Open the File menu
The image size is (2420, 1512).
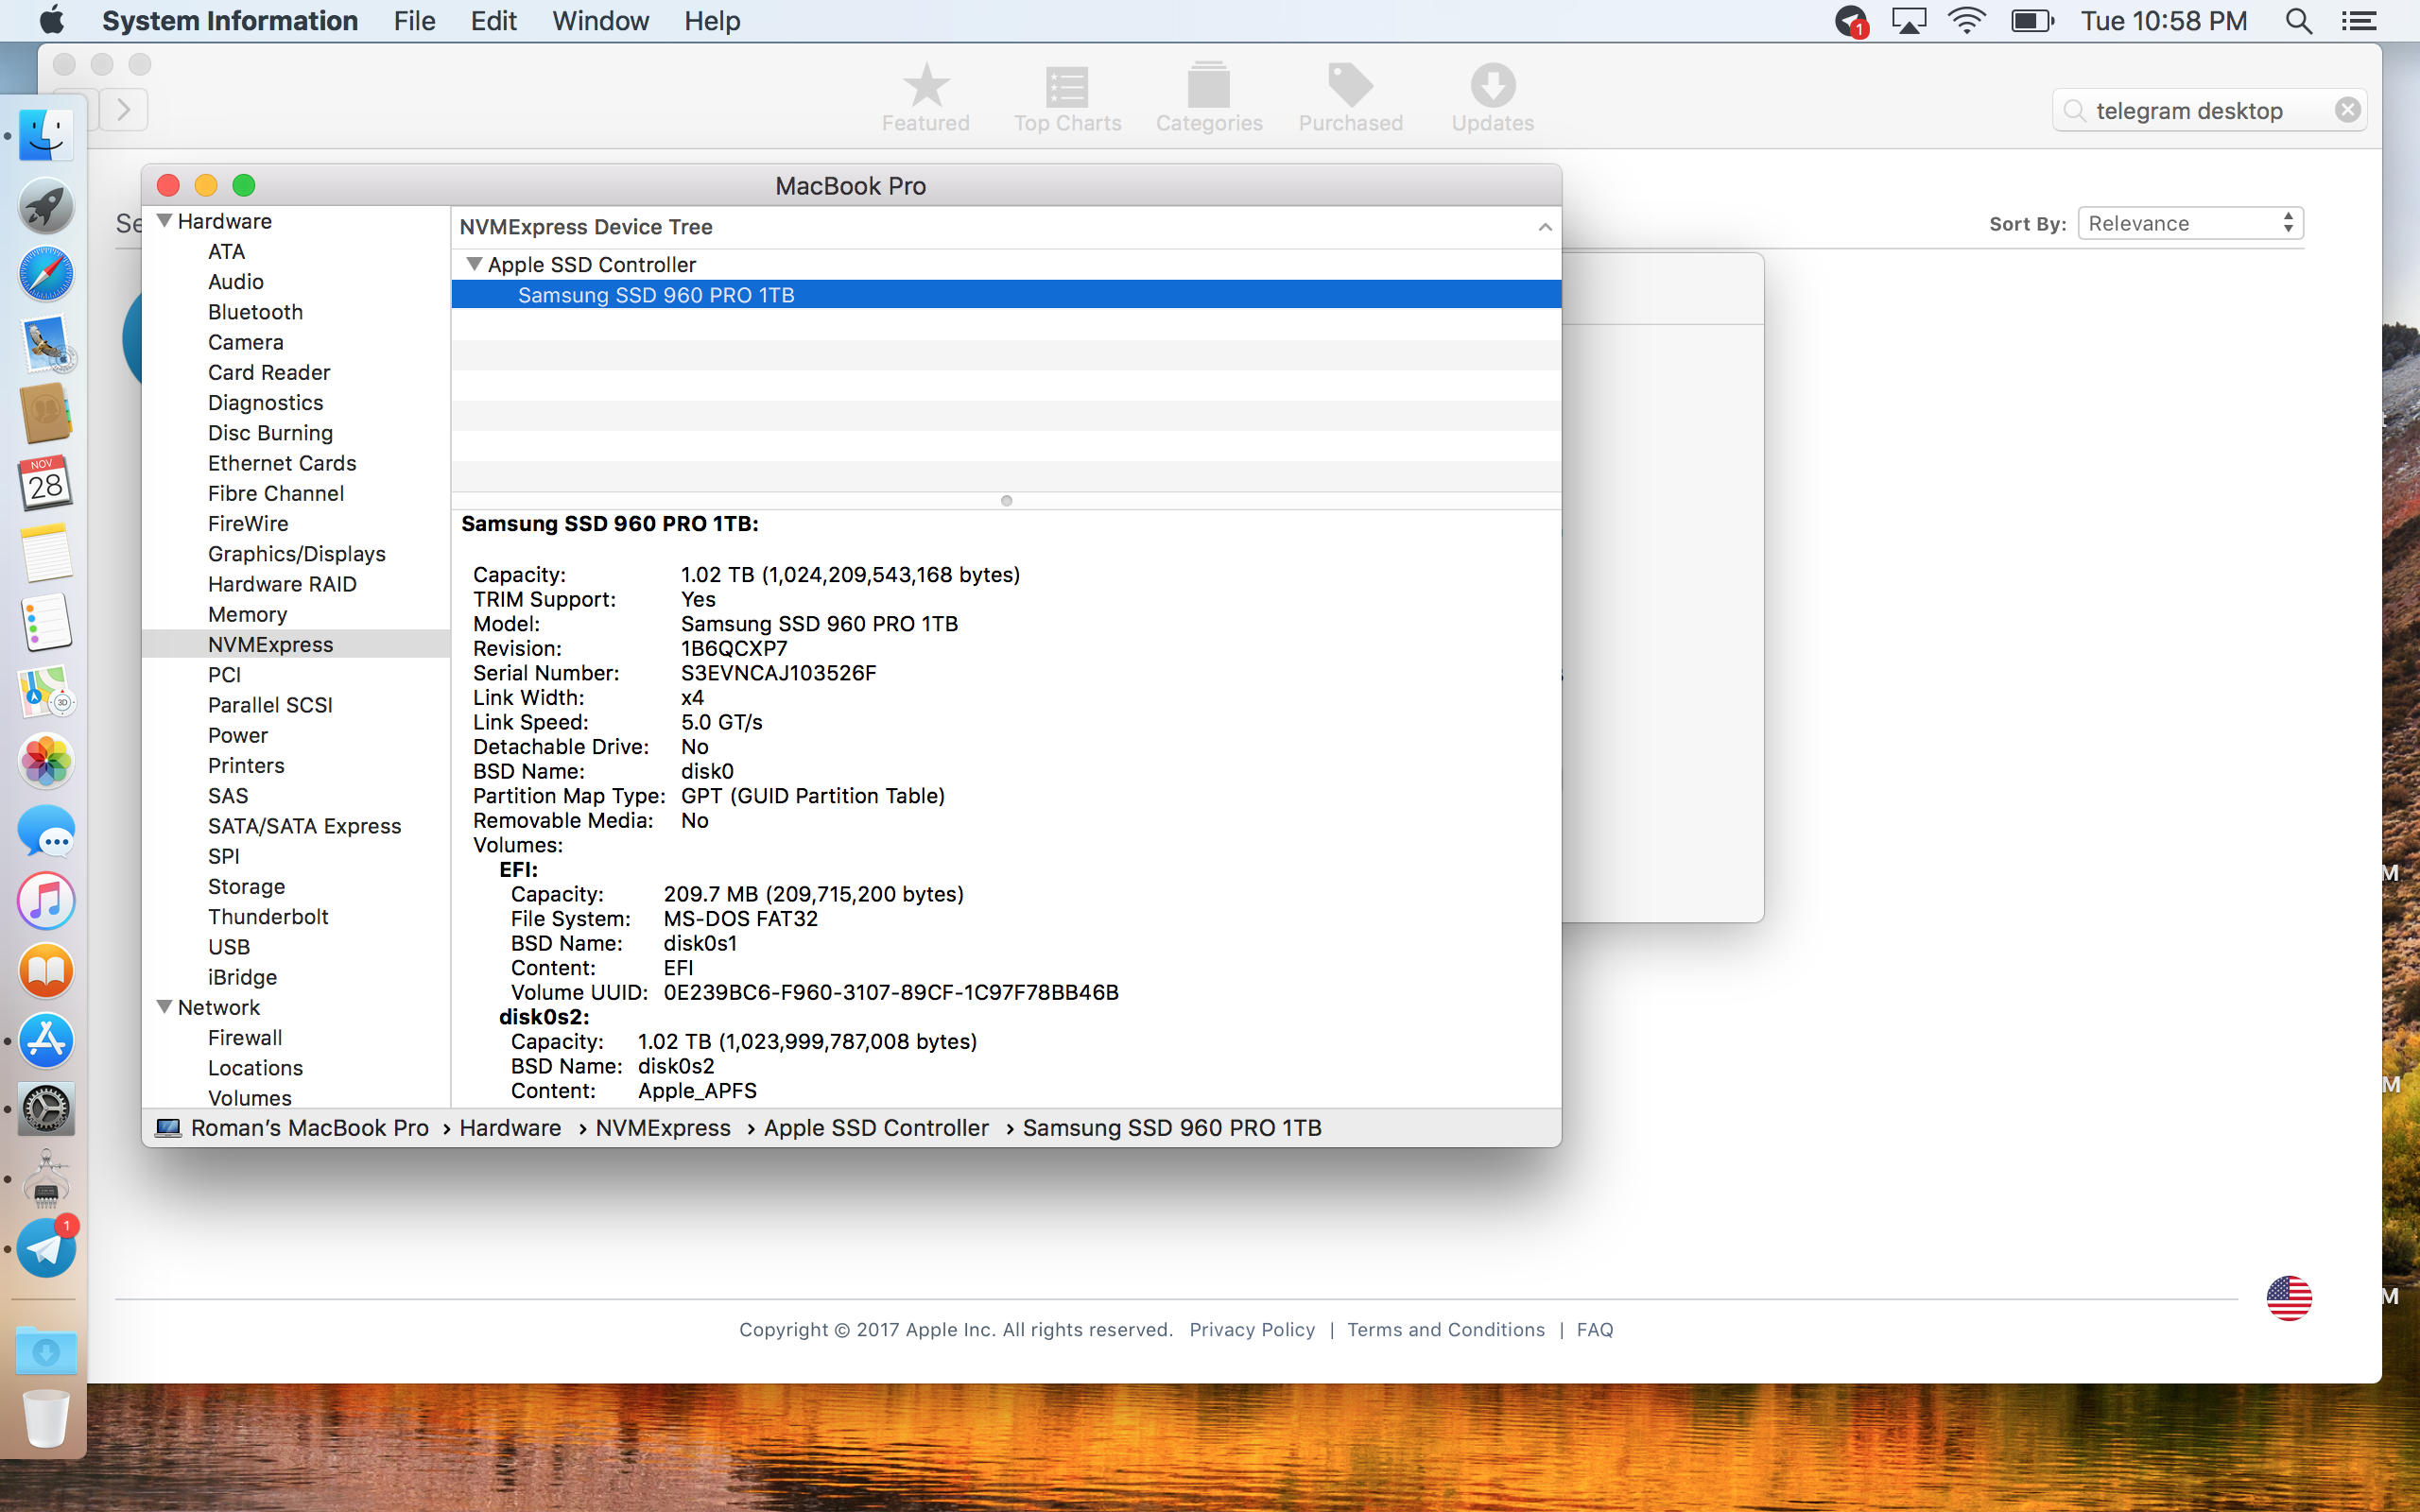414,21
